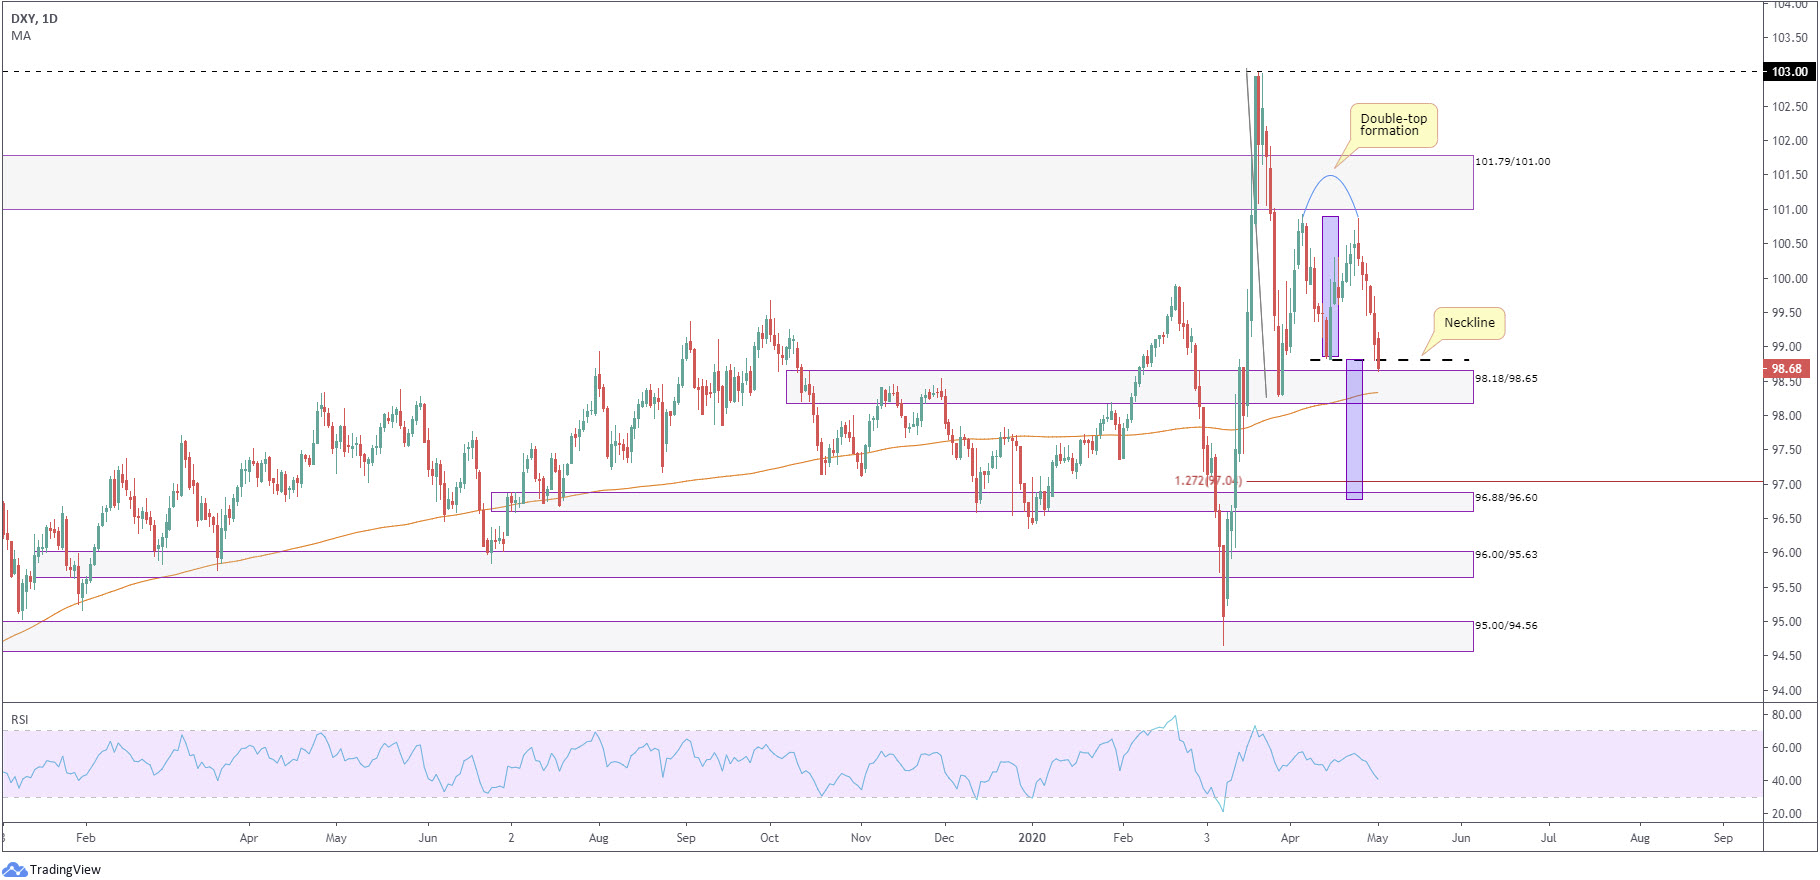The width and height of the screenshot is (1820, 880).
Task: Select the 96.00/95.63 zone label
Action: pos(1506,555)
